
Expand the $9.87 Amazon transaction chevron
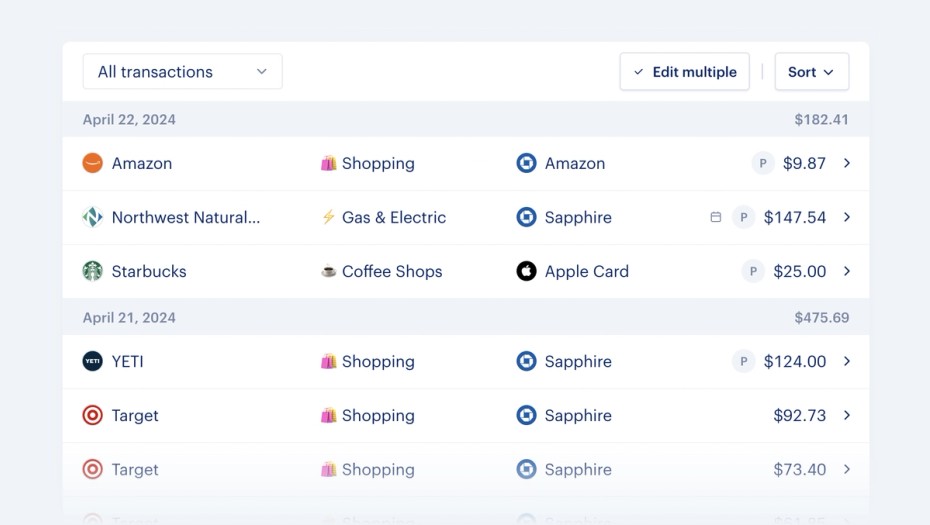click(x=847, y=163)
